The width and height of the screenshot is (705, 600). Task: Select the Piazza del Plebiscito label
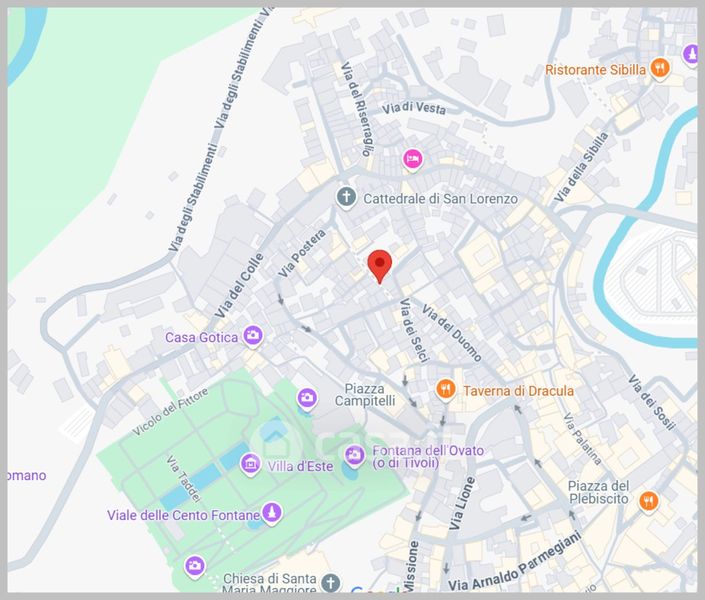(x=598, y=492)
